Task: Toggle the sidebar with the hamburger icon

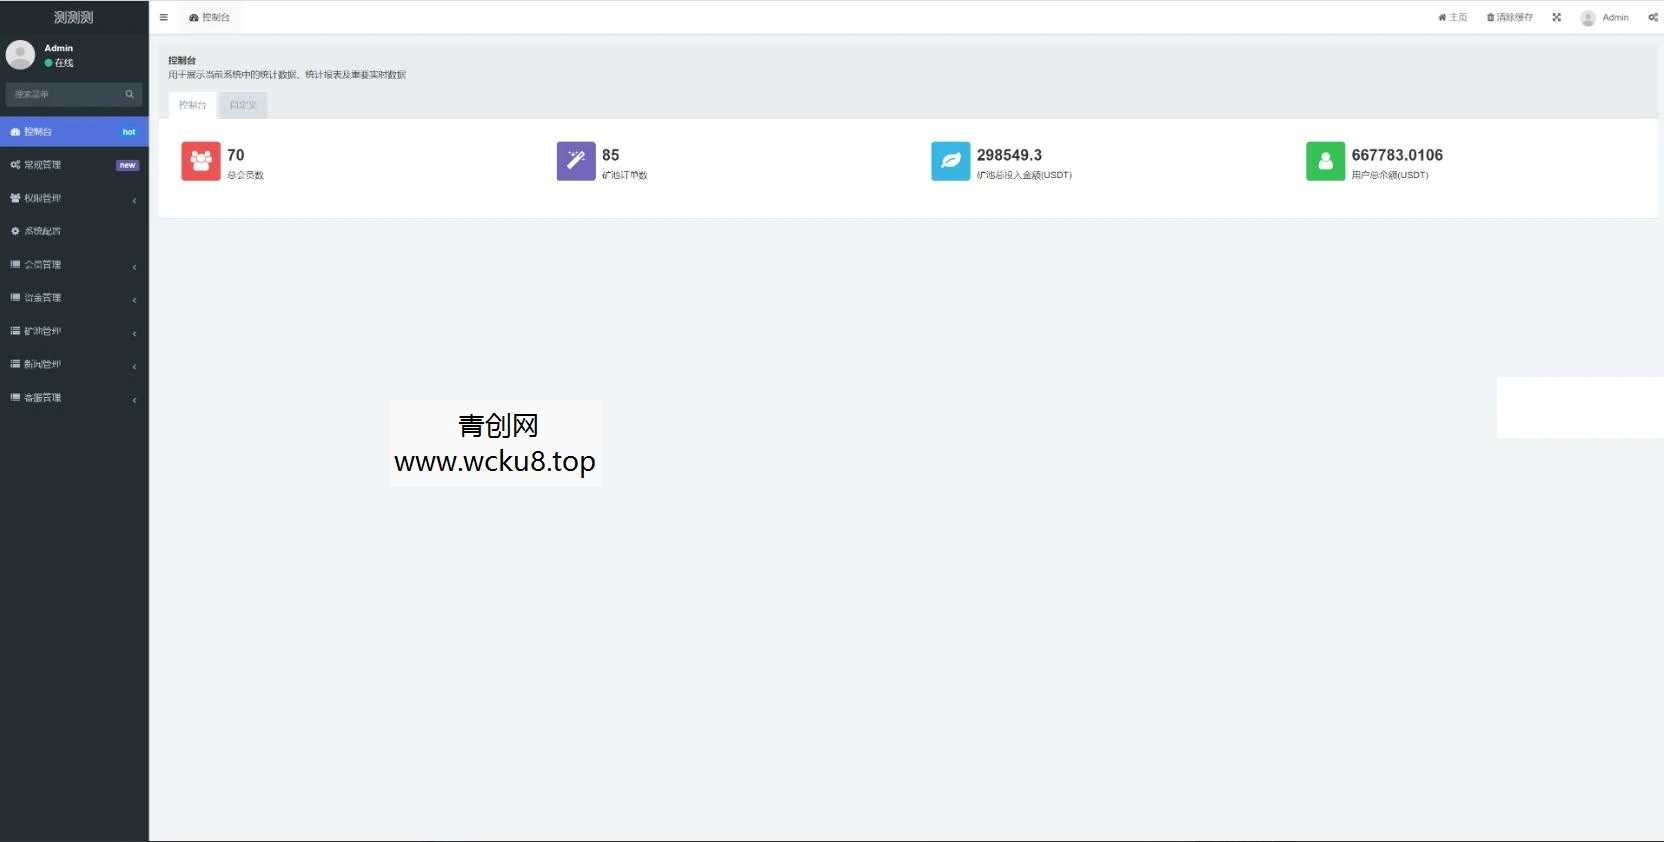Action: [x=164, y=17]
